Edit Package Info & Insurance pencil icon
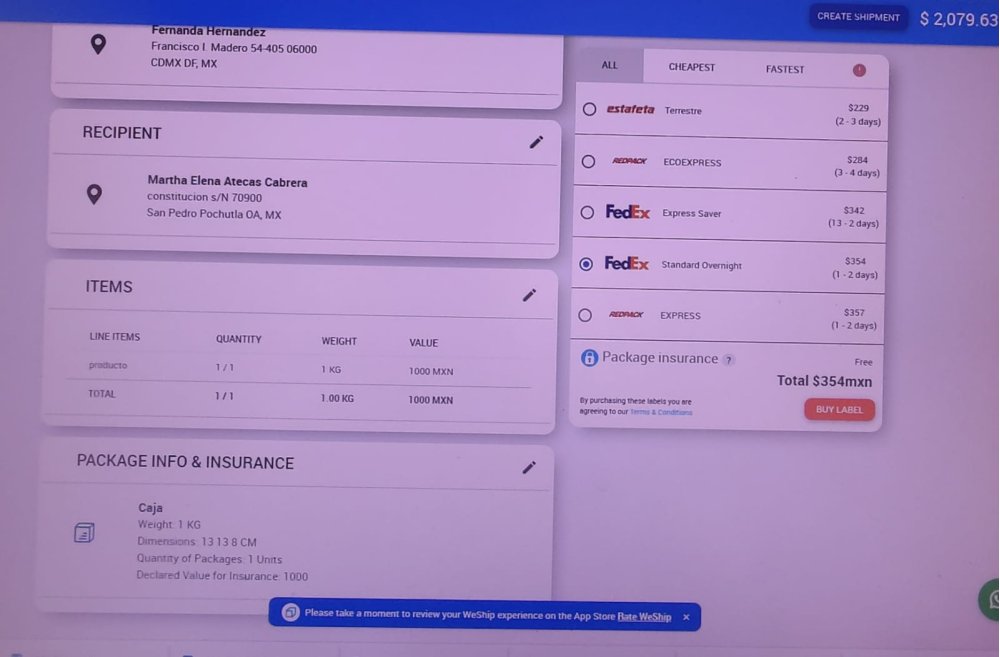The height and width of the screenshot is (657, 1000). (x=529, y=467)
